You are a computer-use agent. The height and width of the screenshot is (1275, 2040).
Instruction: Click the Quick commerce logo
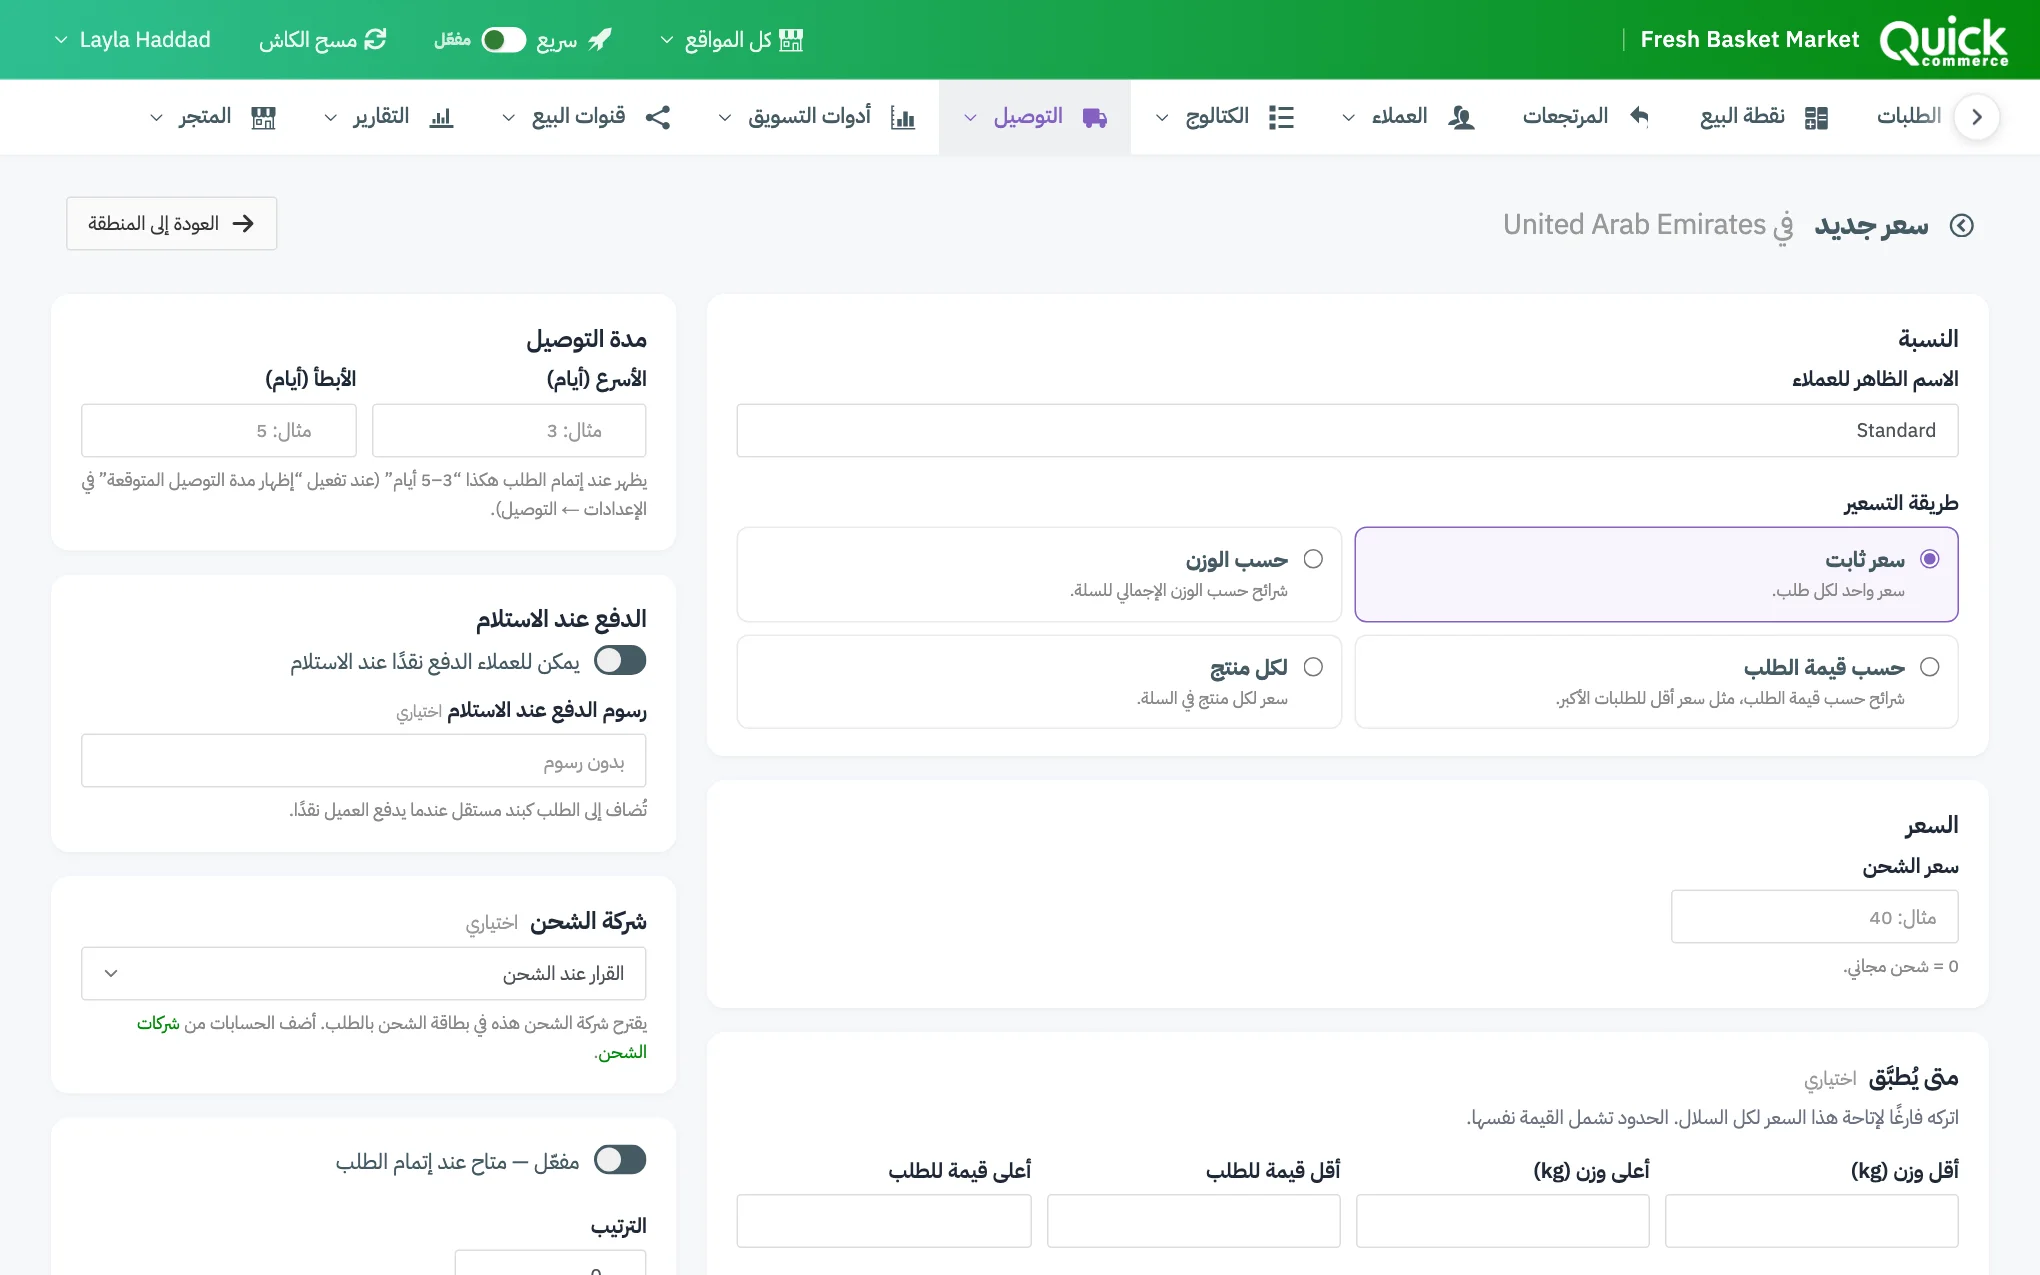coord(1943,41)
